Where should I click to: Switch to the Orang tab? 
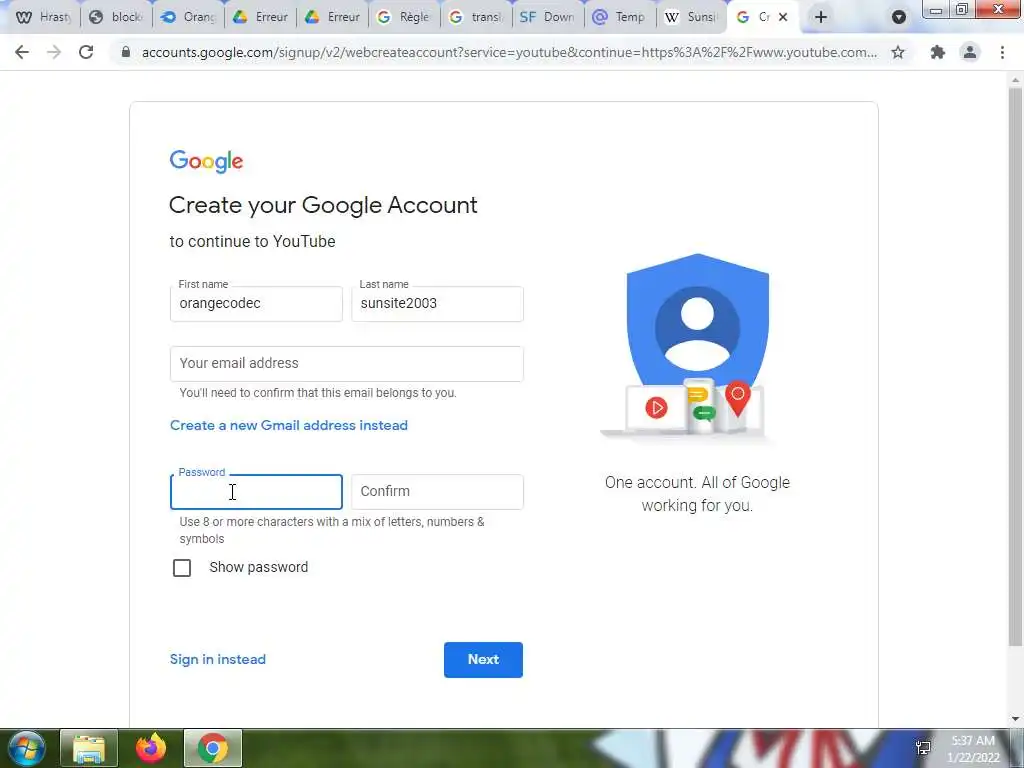click(x=188, y=17)
